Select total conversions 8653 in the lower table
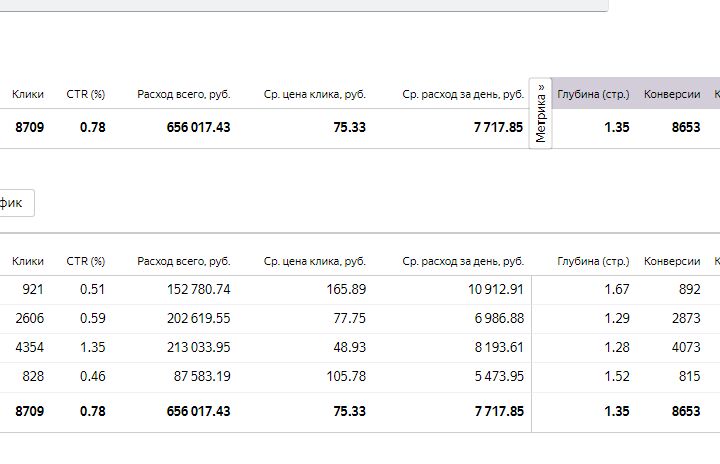 (x=686, y=411)
